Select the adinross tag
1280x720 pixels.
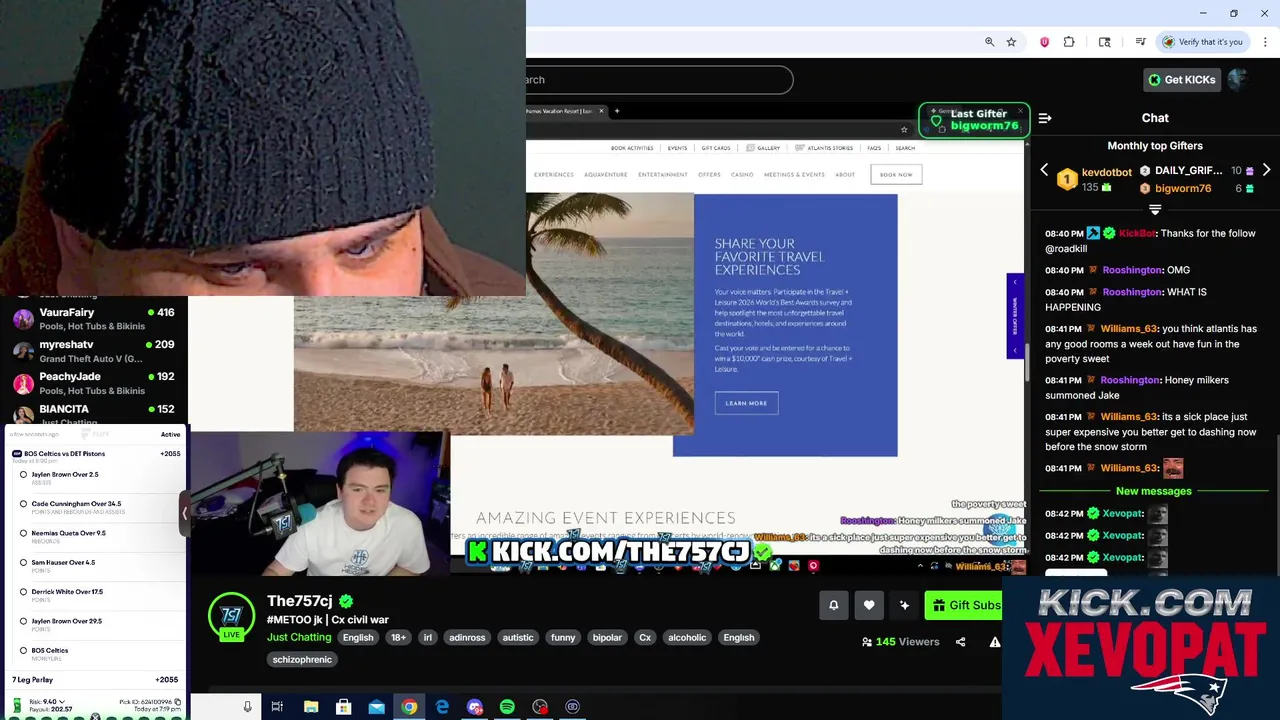467,637
